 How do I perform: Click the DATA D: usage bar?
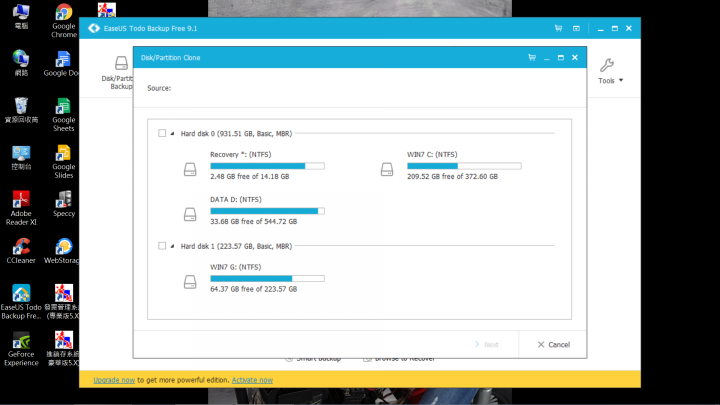point(267,211)
